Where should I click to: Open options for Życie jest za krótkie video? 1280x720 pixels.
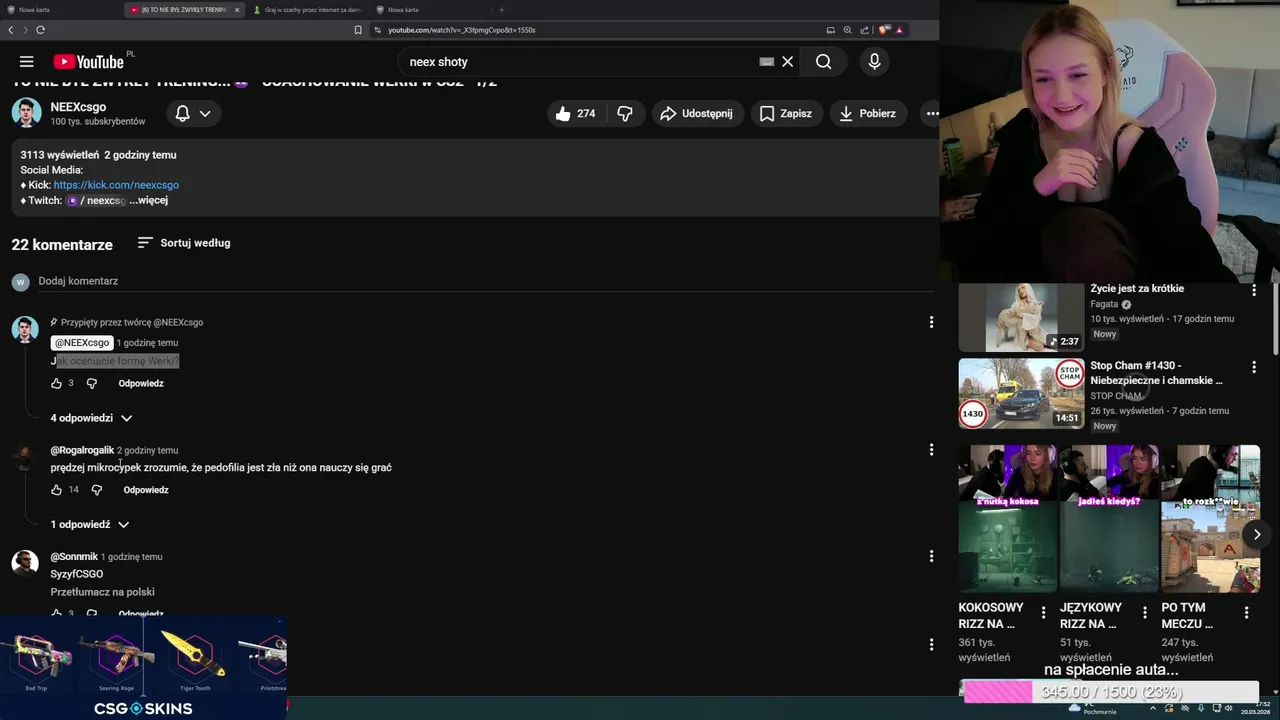click(x=1254, y=290)
